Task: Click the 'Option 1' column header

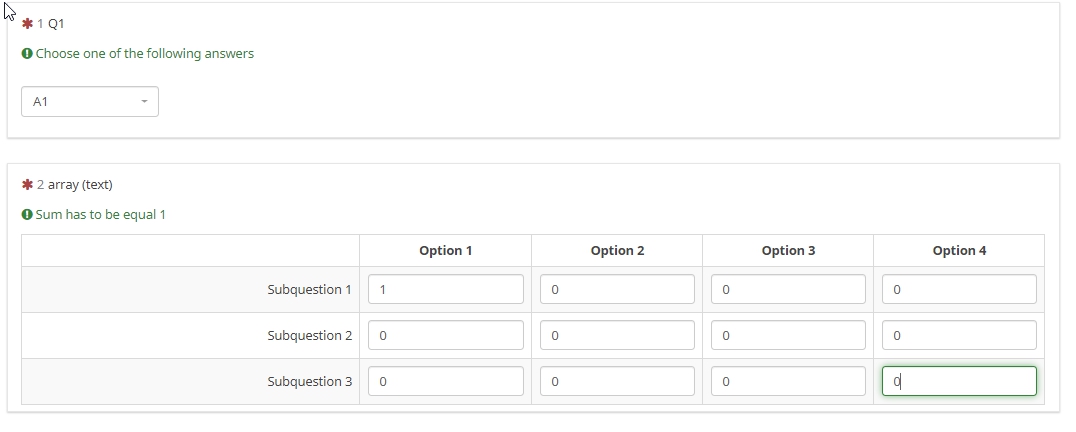Action: click(446, 251)
